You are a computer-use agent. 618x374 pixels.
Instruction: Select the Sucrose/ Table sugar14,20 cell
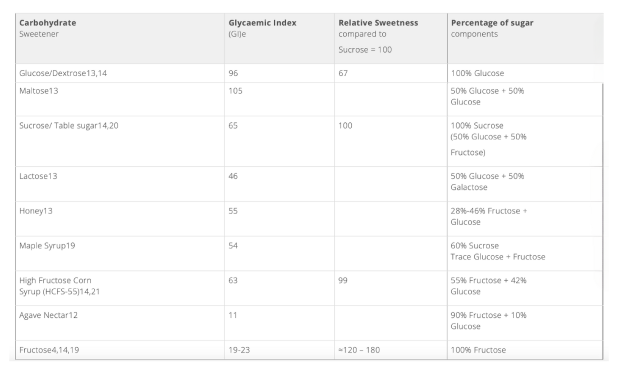click(120, 141)
